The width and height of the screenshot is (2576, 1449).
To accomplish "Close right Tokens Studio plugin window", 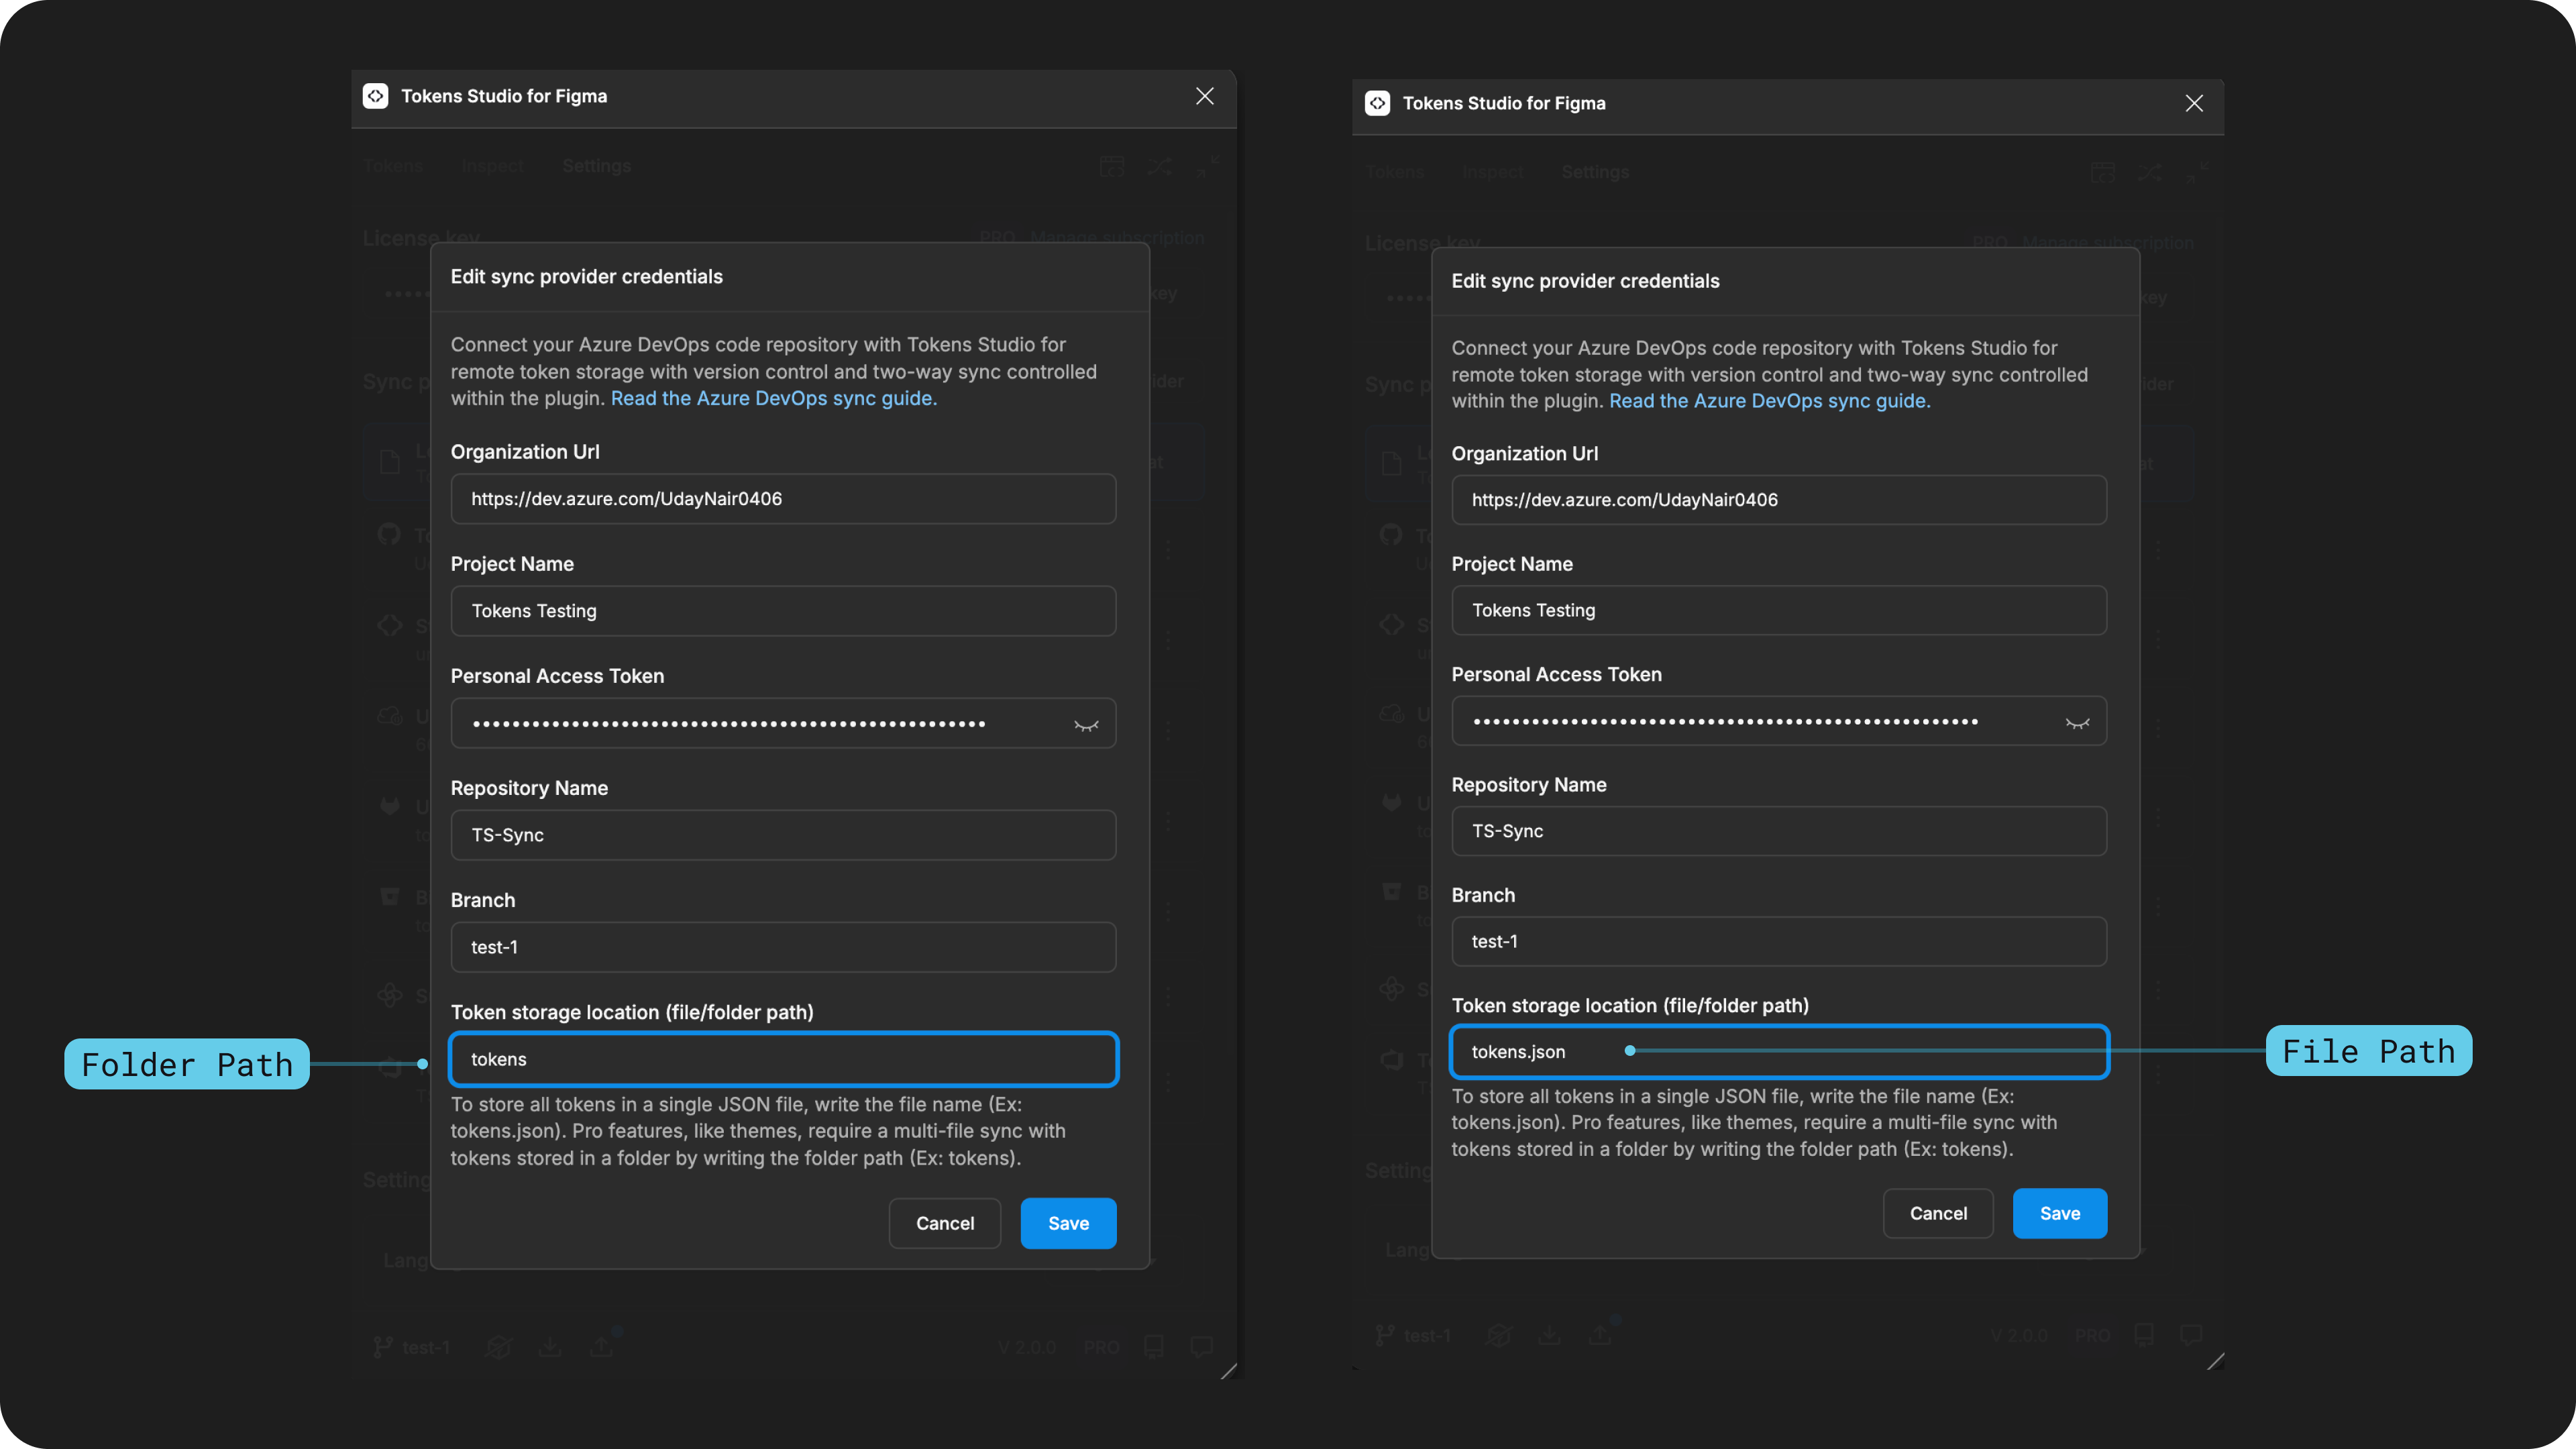I will click(x=2194, y=103).
